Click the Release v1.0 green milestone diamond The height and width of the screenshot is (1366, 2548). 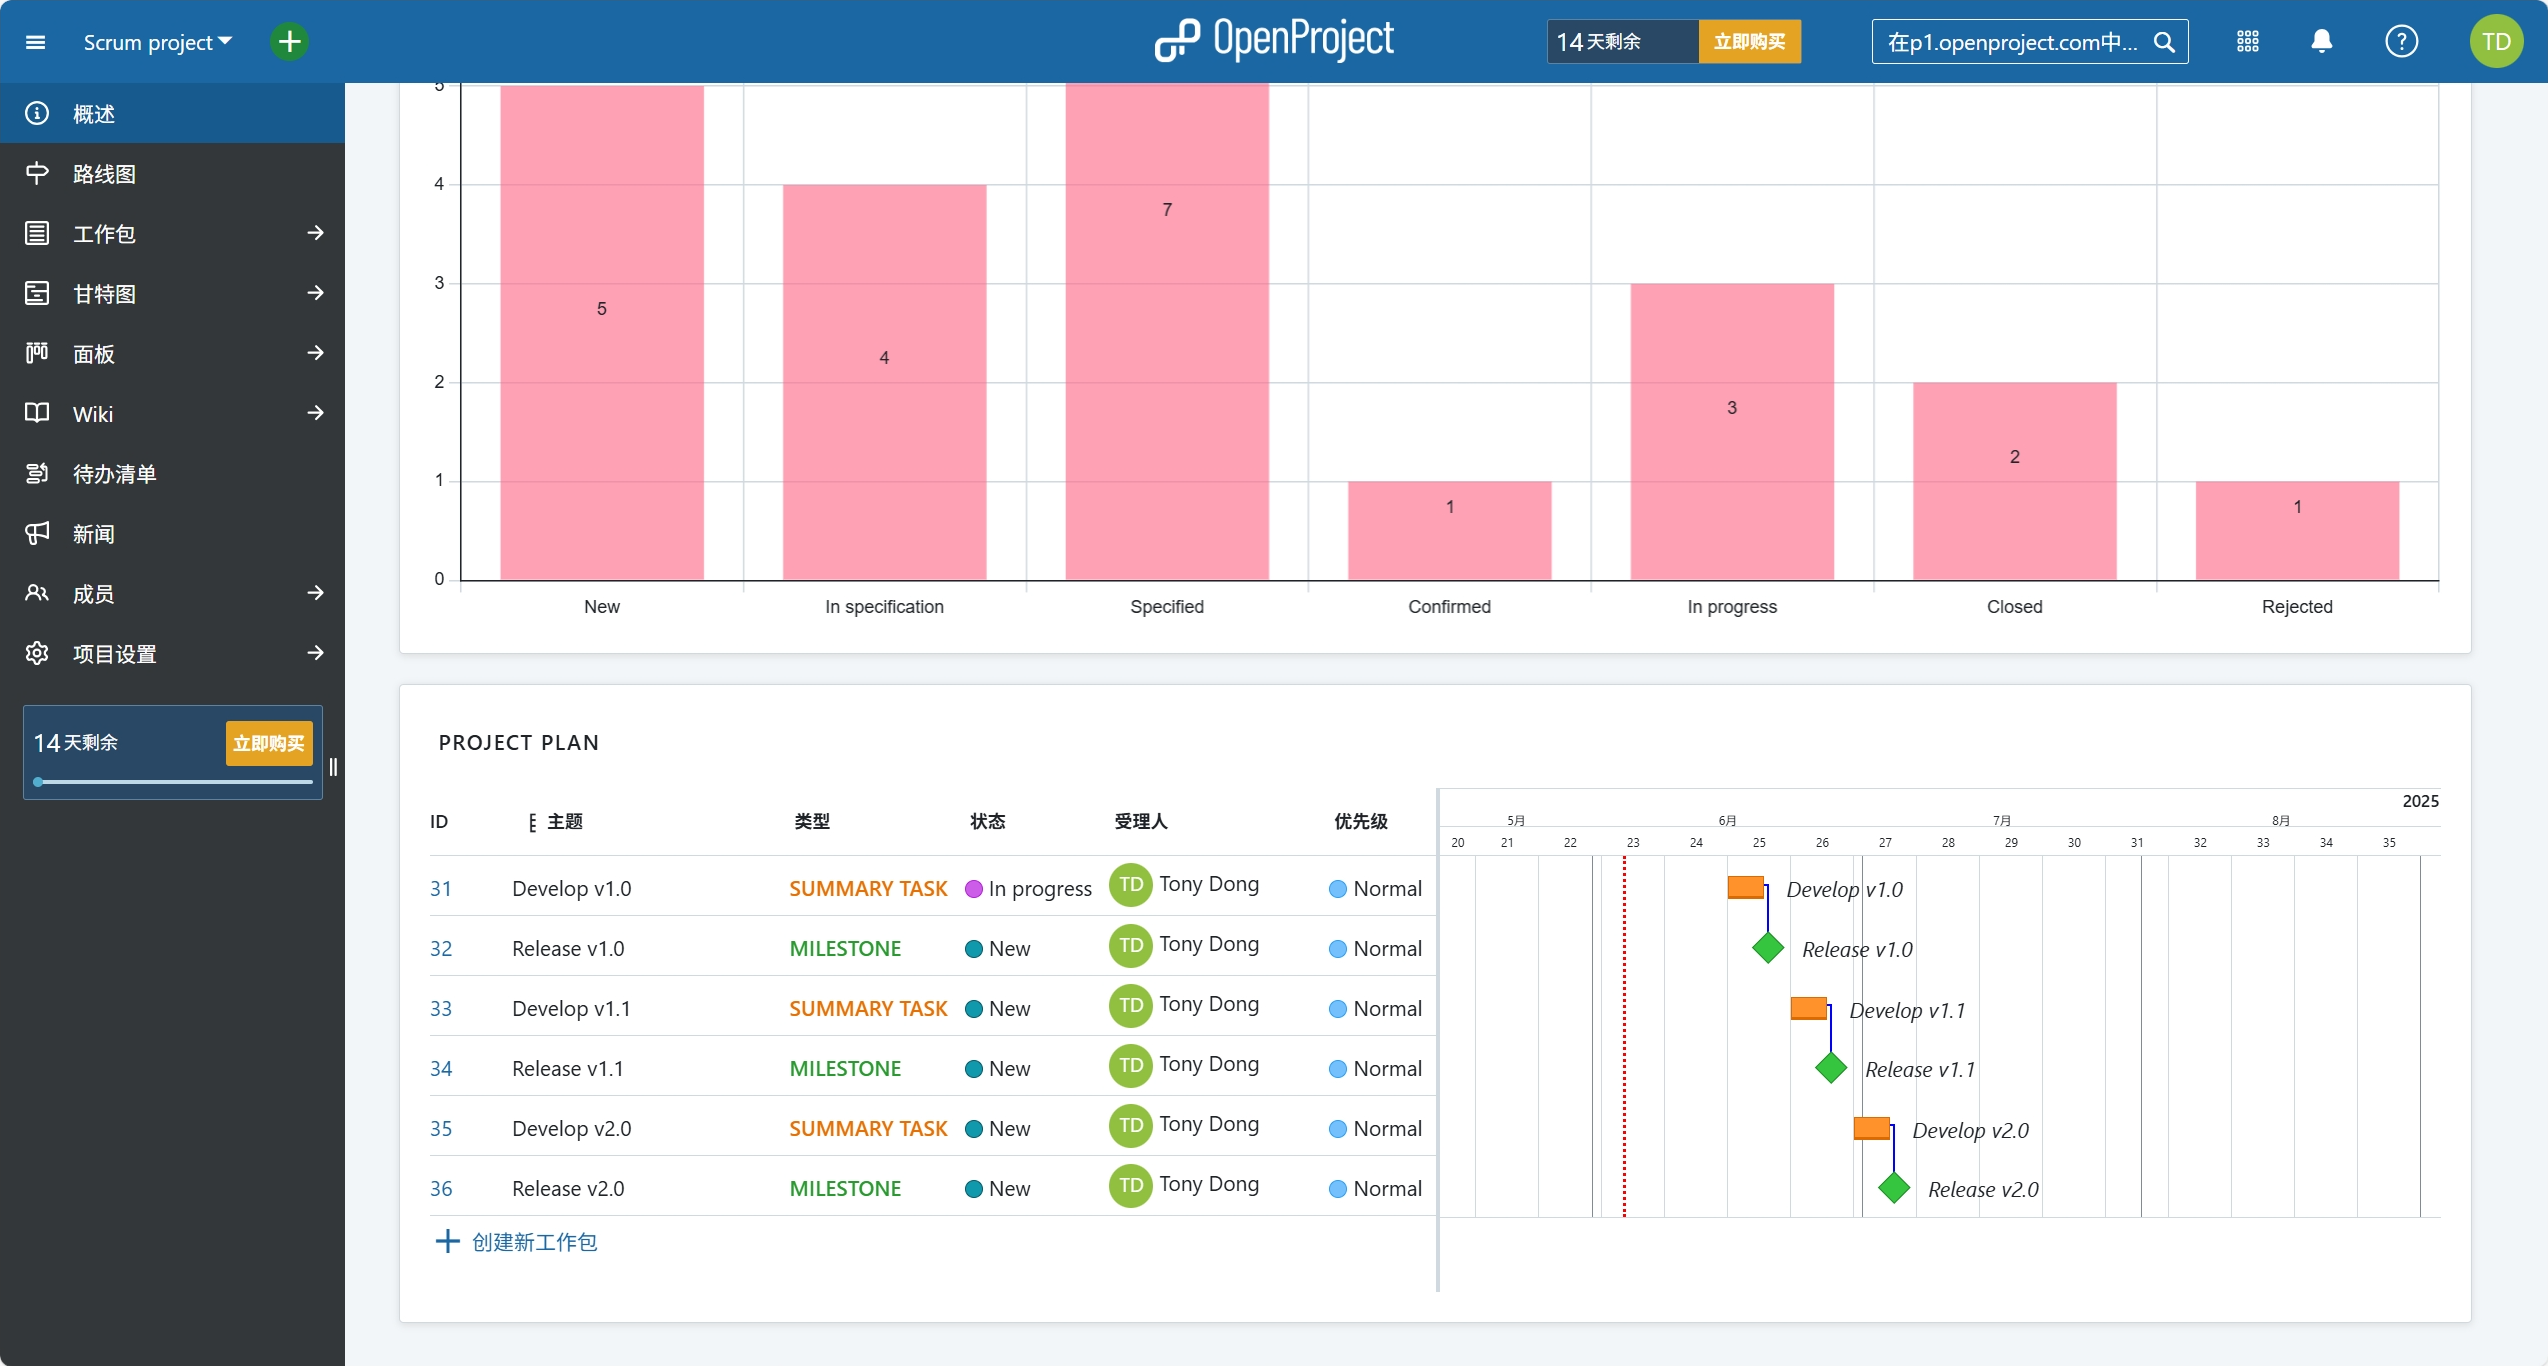pos(1768,948)
